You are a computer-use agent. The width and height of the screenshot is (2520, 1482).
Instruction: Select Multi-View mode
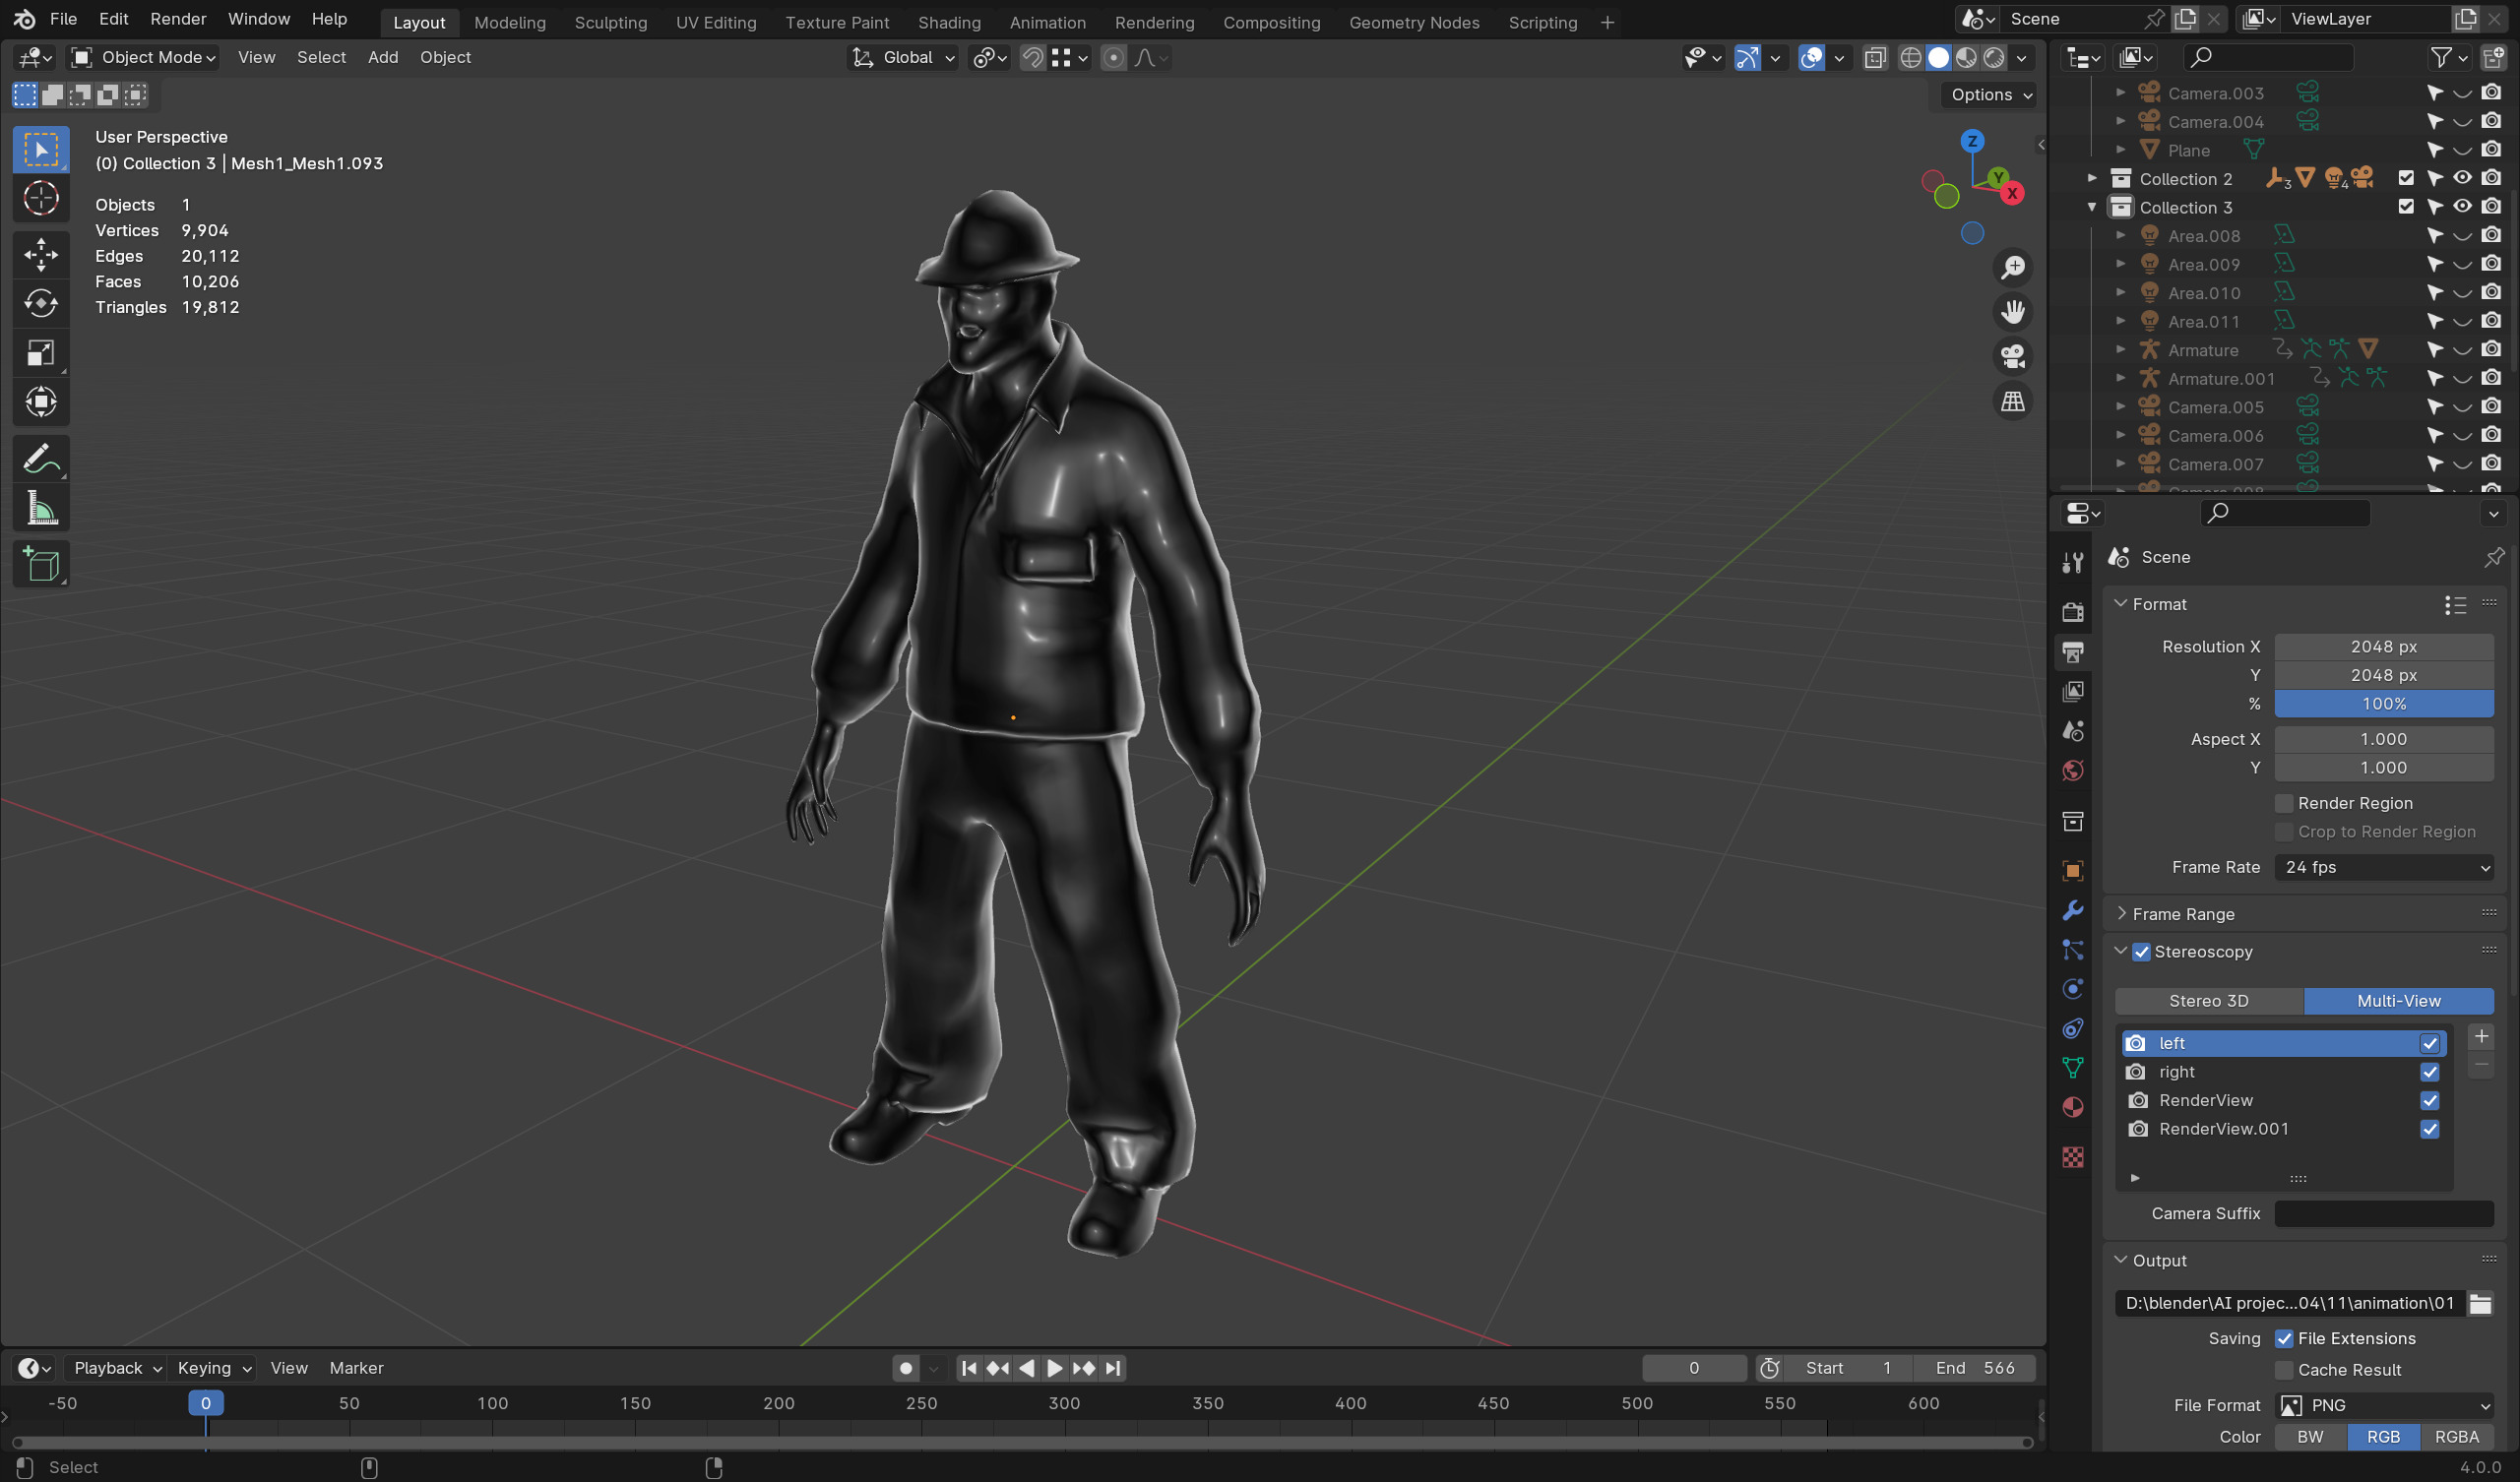[x=2398, y=1001]
